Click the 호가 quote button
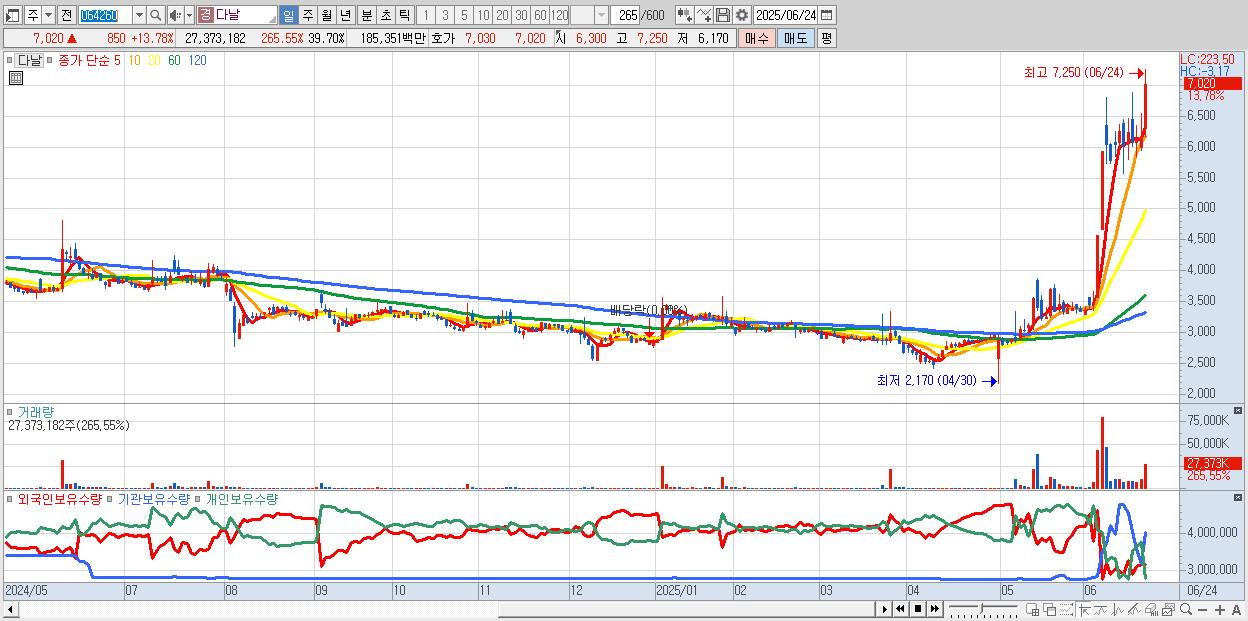 tap(442, 38)
